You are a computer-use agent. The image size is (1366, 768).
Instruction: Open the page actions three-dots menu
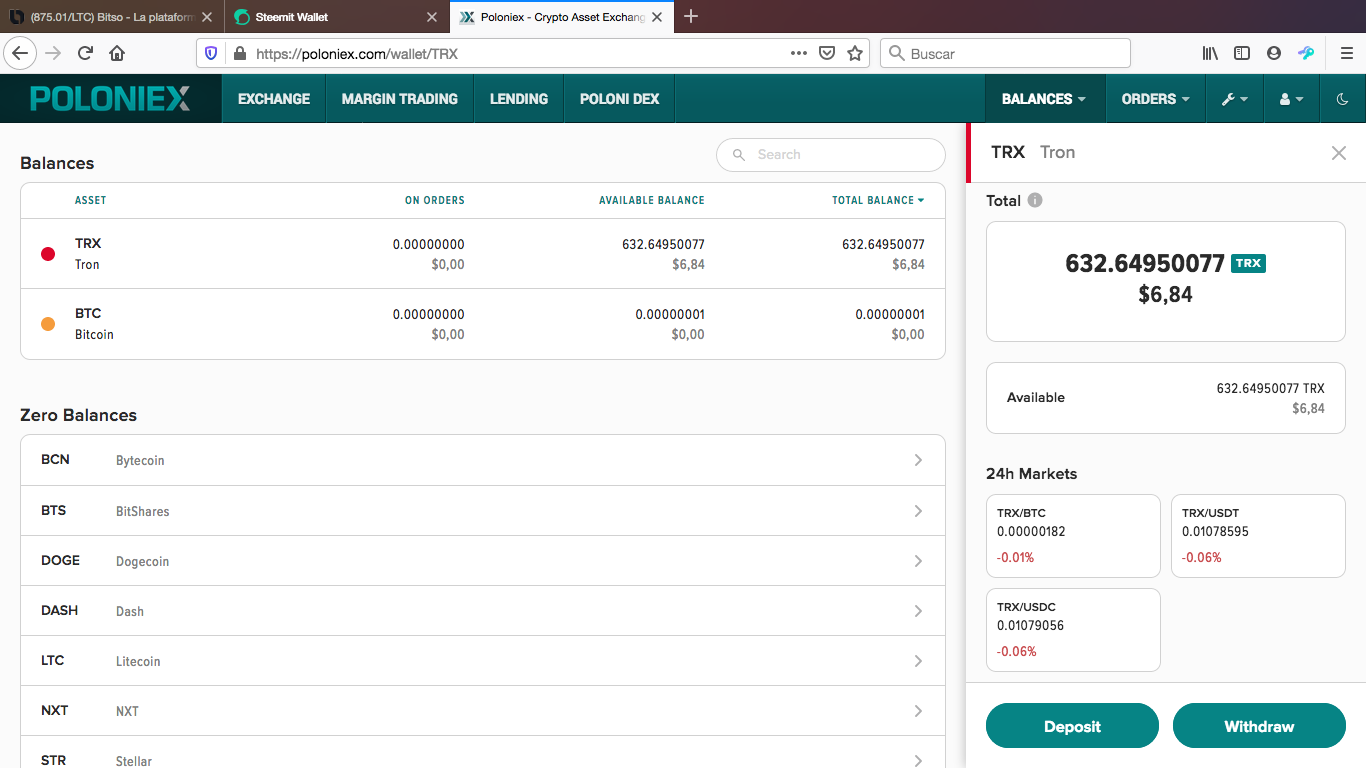(x=798, y=53)
